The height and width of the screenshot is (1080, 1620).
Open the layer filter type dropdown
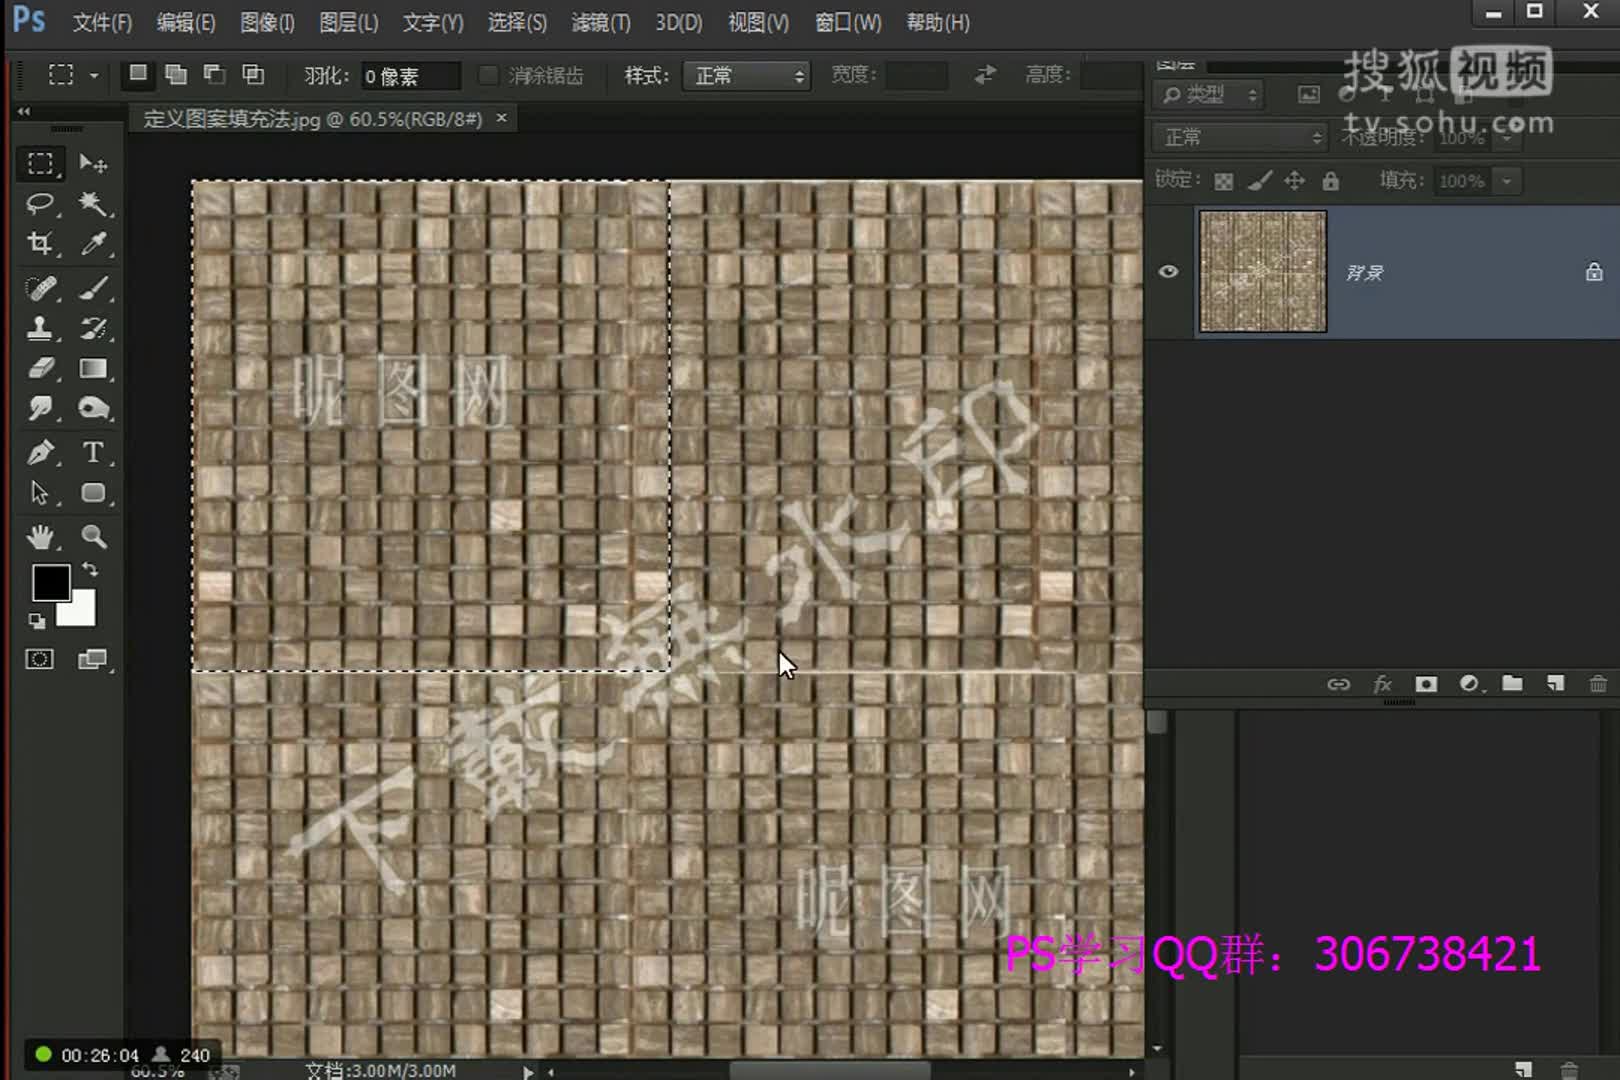click(1208, 95)
